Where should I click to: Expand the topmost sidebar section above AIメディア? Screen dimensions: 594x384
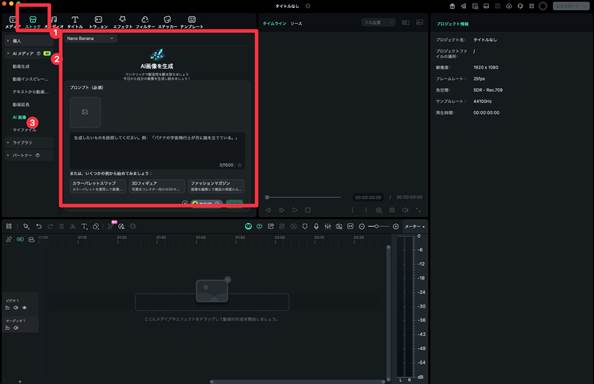point(29,41)
